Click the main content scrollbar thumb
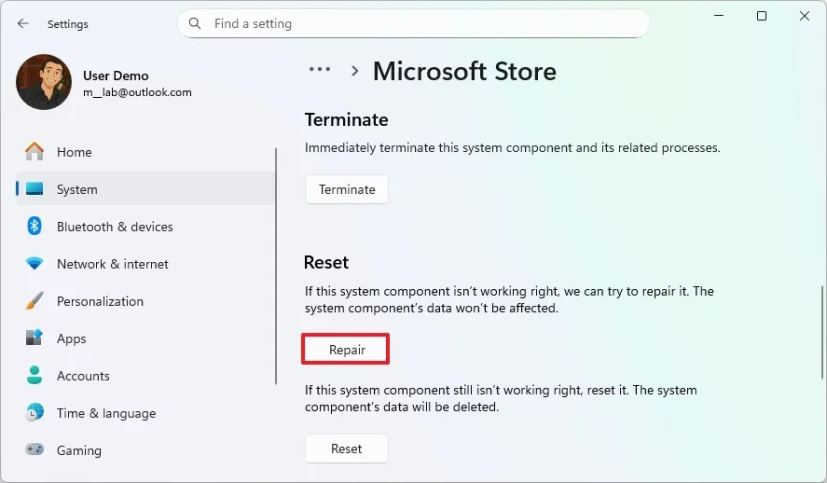This screenshot has width=827, height=483. click(x=822, y=332)
